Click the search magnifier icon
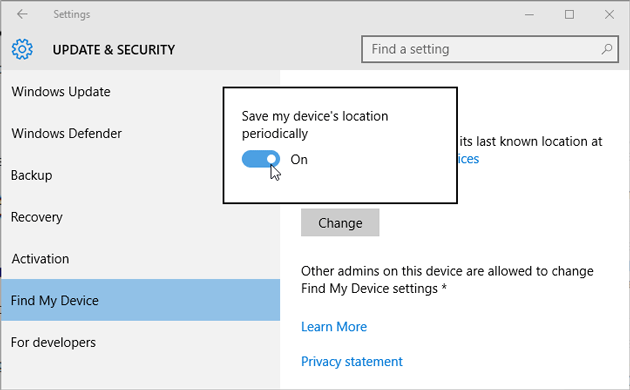 [x=607, y=49]
